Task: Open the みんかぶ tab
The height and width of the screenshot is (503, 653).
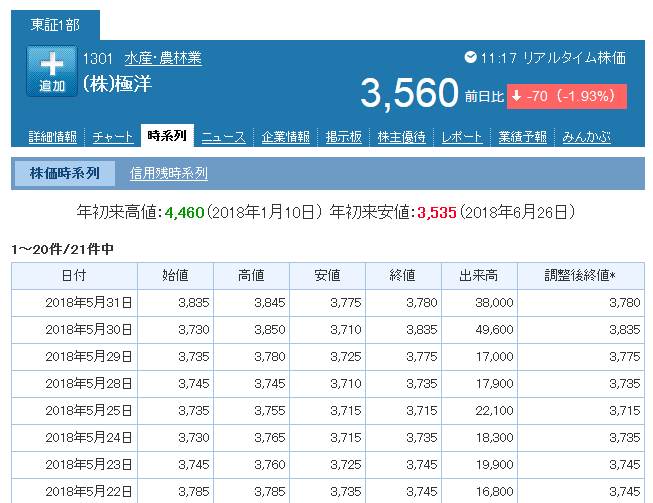Action: (x=586, y=137)
